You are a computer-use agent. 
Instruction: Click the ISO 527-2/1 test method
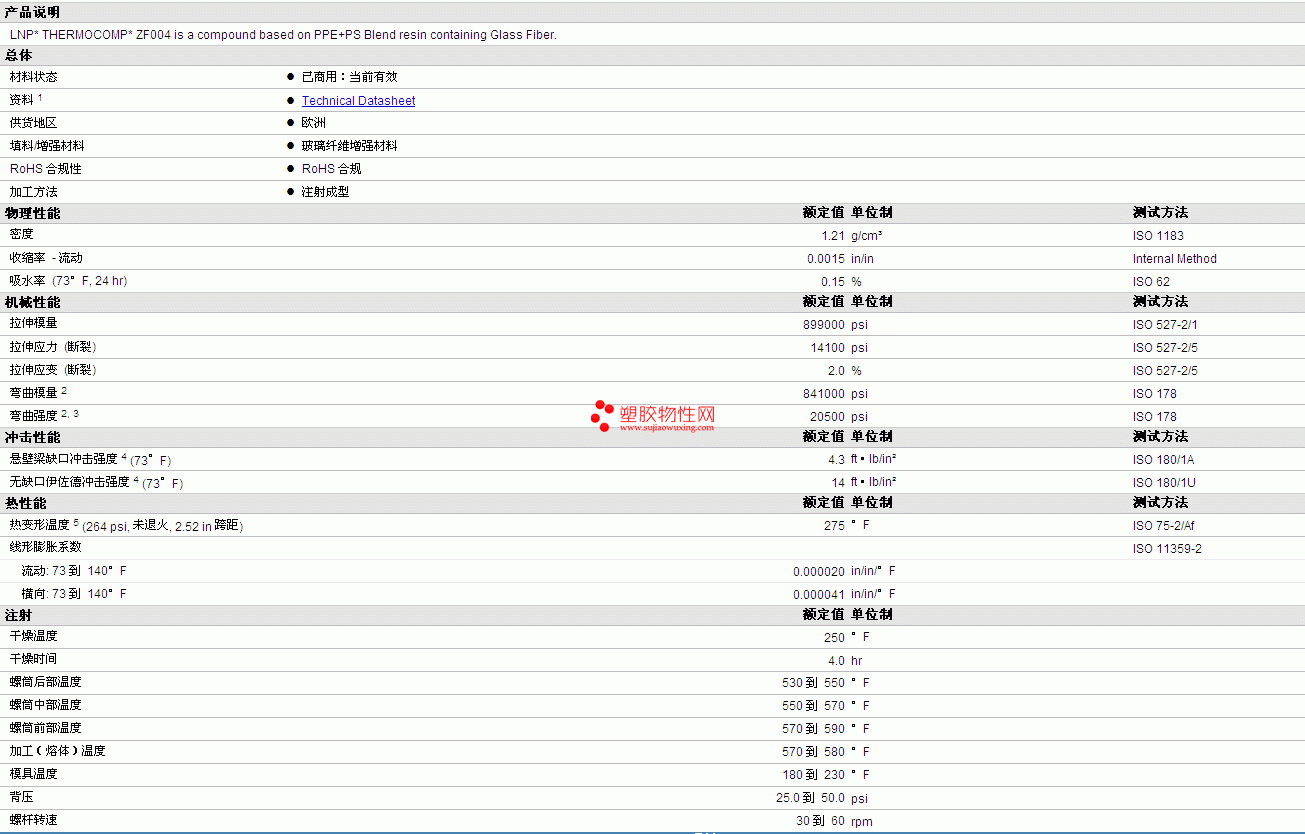[1165, 325]
